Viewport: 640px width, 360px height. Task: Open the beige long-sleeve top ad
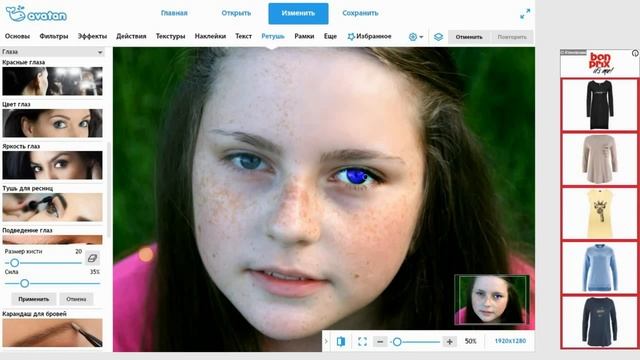[600, 159]
